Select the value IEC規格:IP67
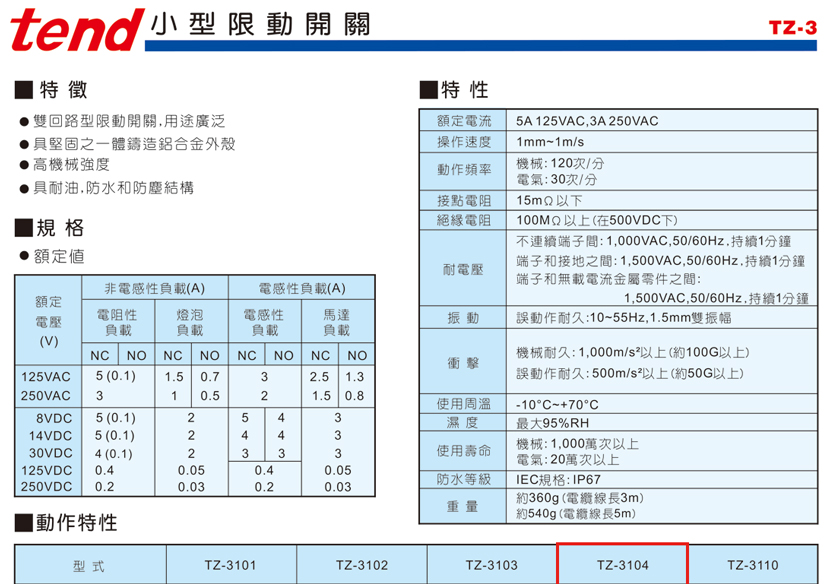Viewport: 830px width, 584px height. pyautogui.click(x=558, y=480)
